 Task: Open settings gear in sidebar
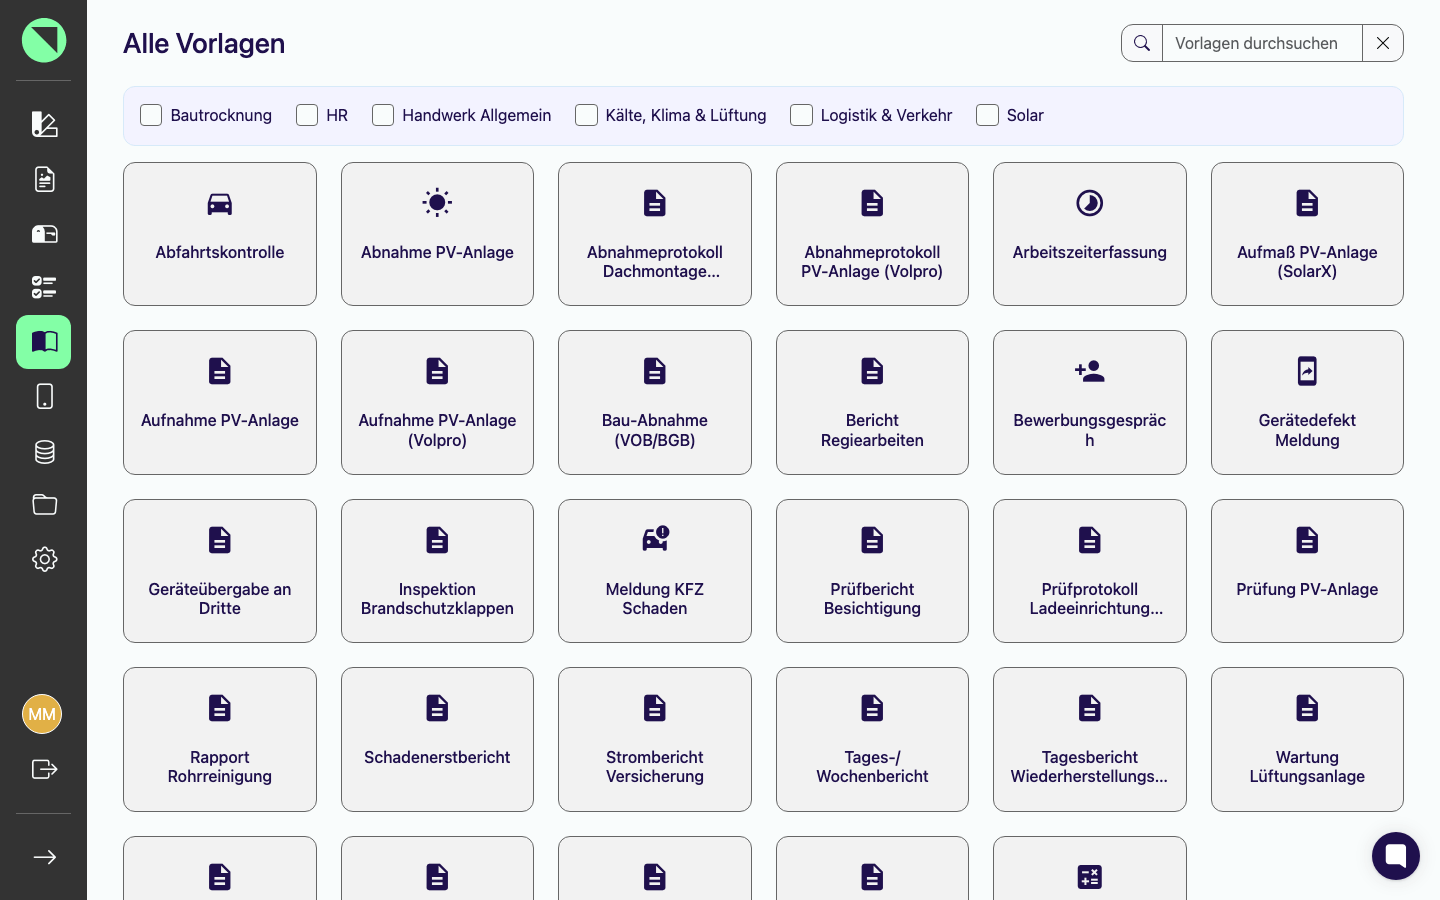coord(44,559)
